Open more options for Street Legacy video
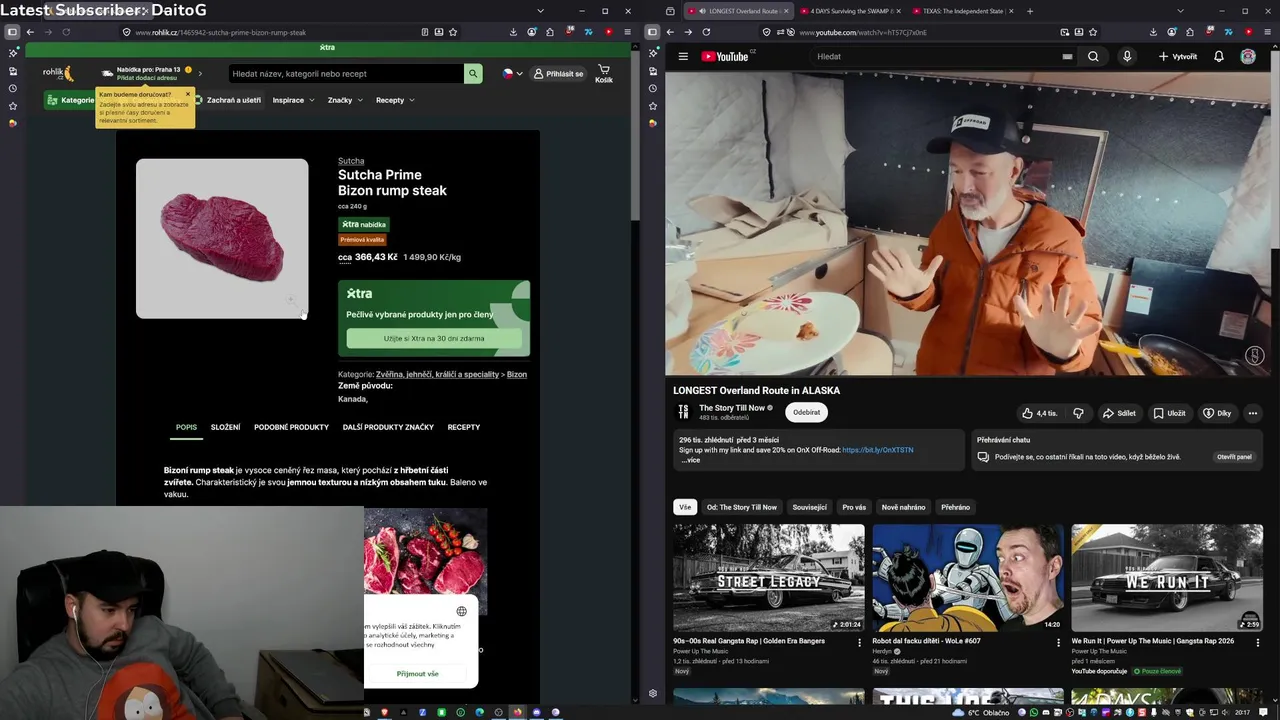The width and height of the screenshot is (1280, 720). point(859,642)
